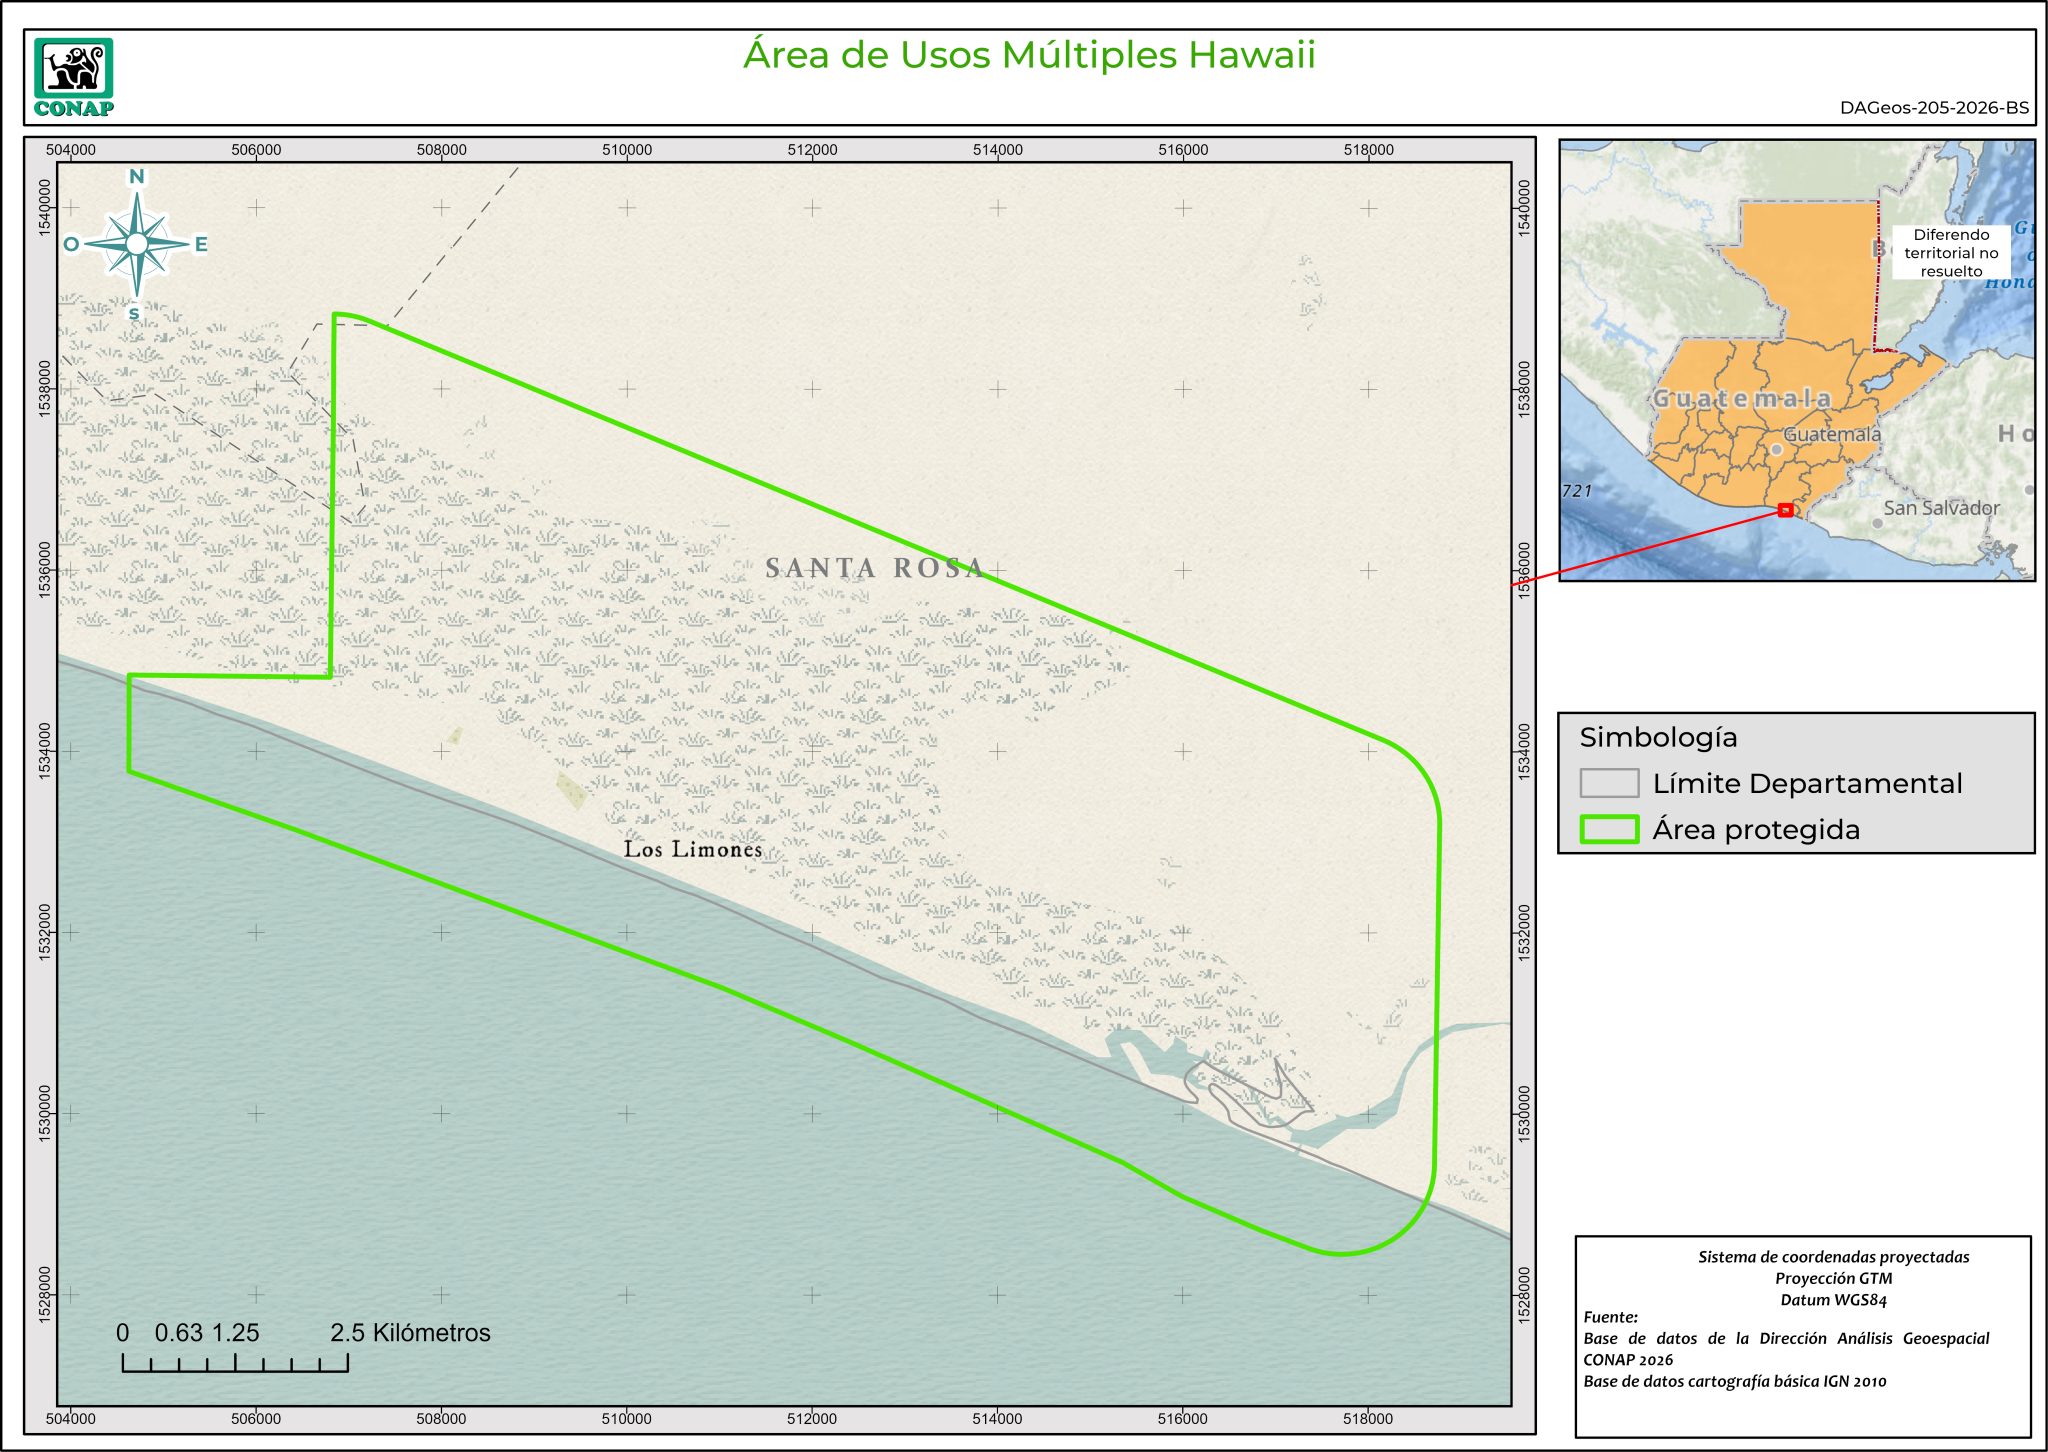Click the Guatemala city dot on inset map
The image size is (2048, 1452).
pyautogui.click(x=1776, y=450)
